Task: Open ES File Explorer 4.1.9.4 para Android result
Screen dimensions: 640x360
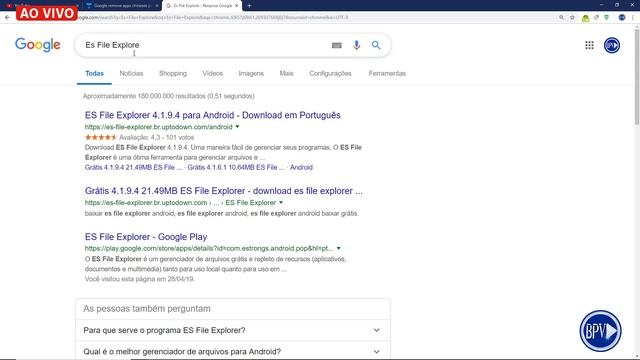Action: (213, 115)
